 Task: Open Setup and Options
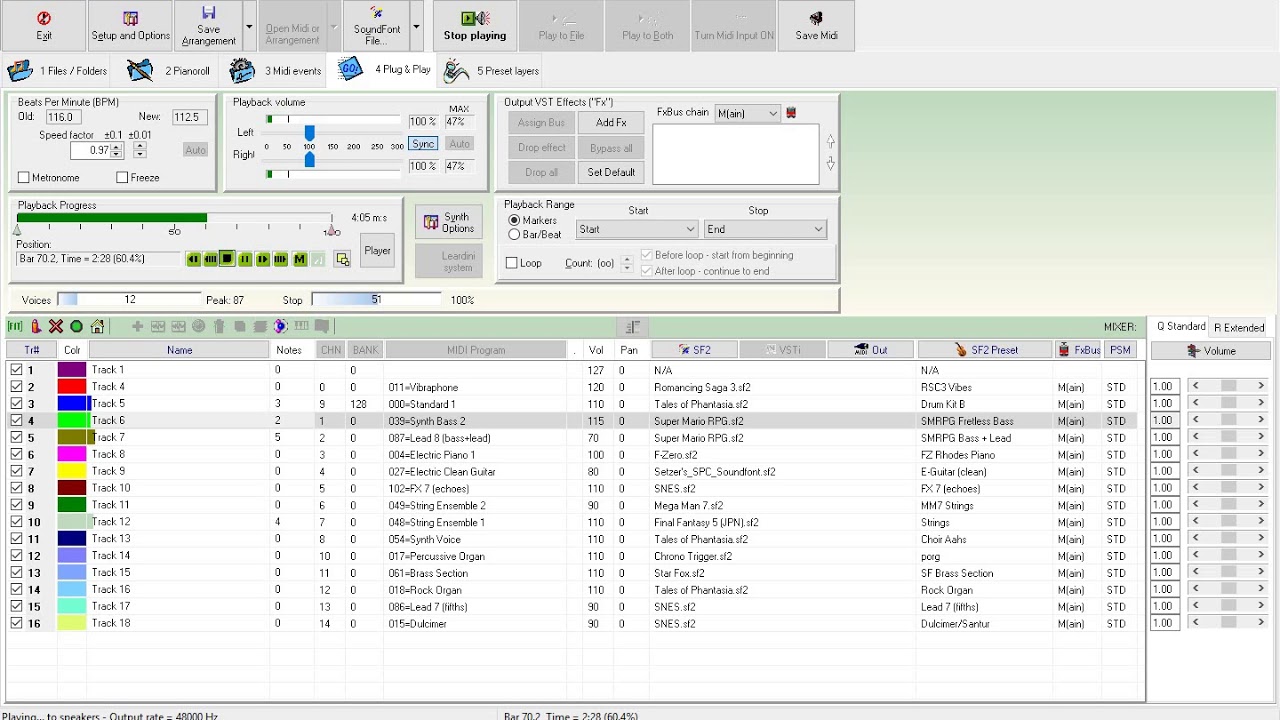(131, 26)
